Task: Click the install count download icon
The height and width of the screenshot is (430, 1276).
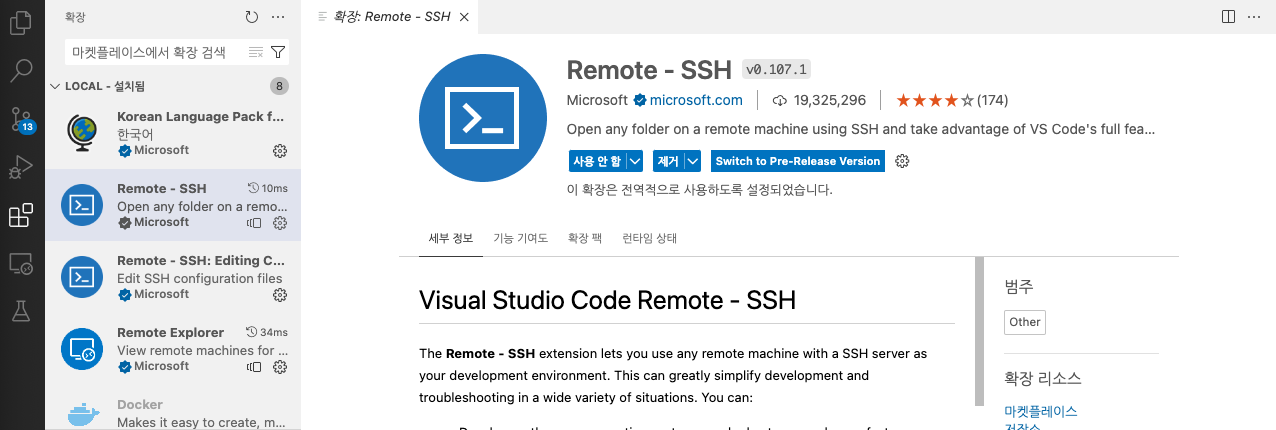Action: (x=780, y=100)
